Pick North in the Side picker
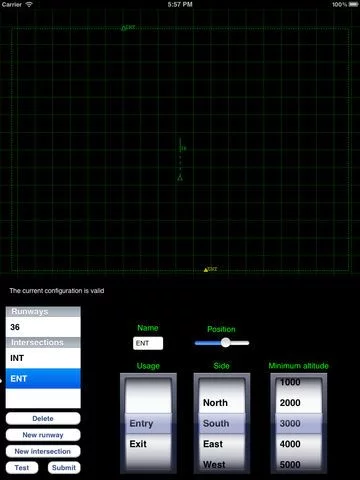 (222, 403)
